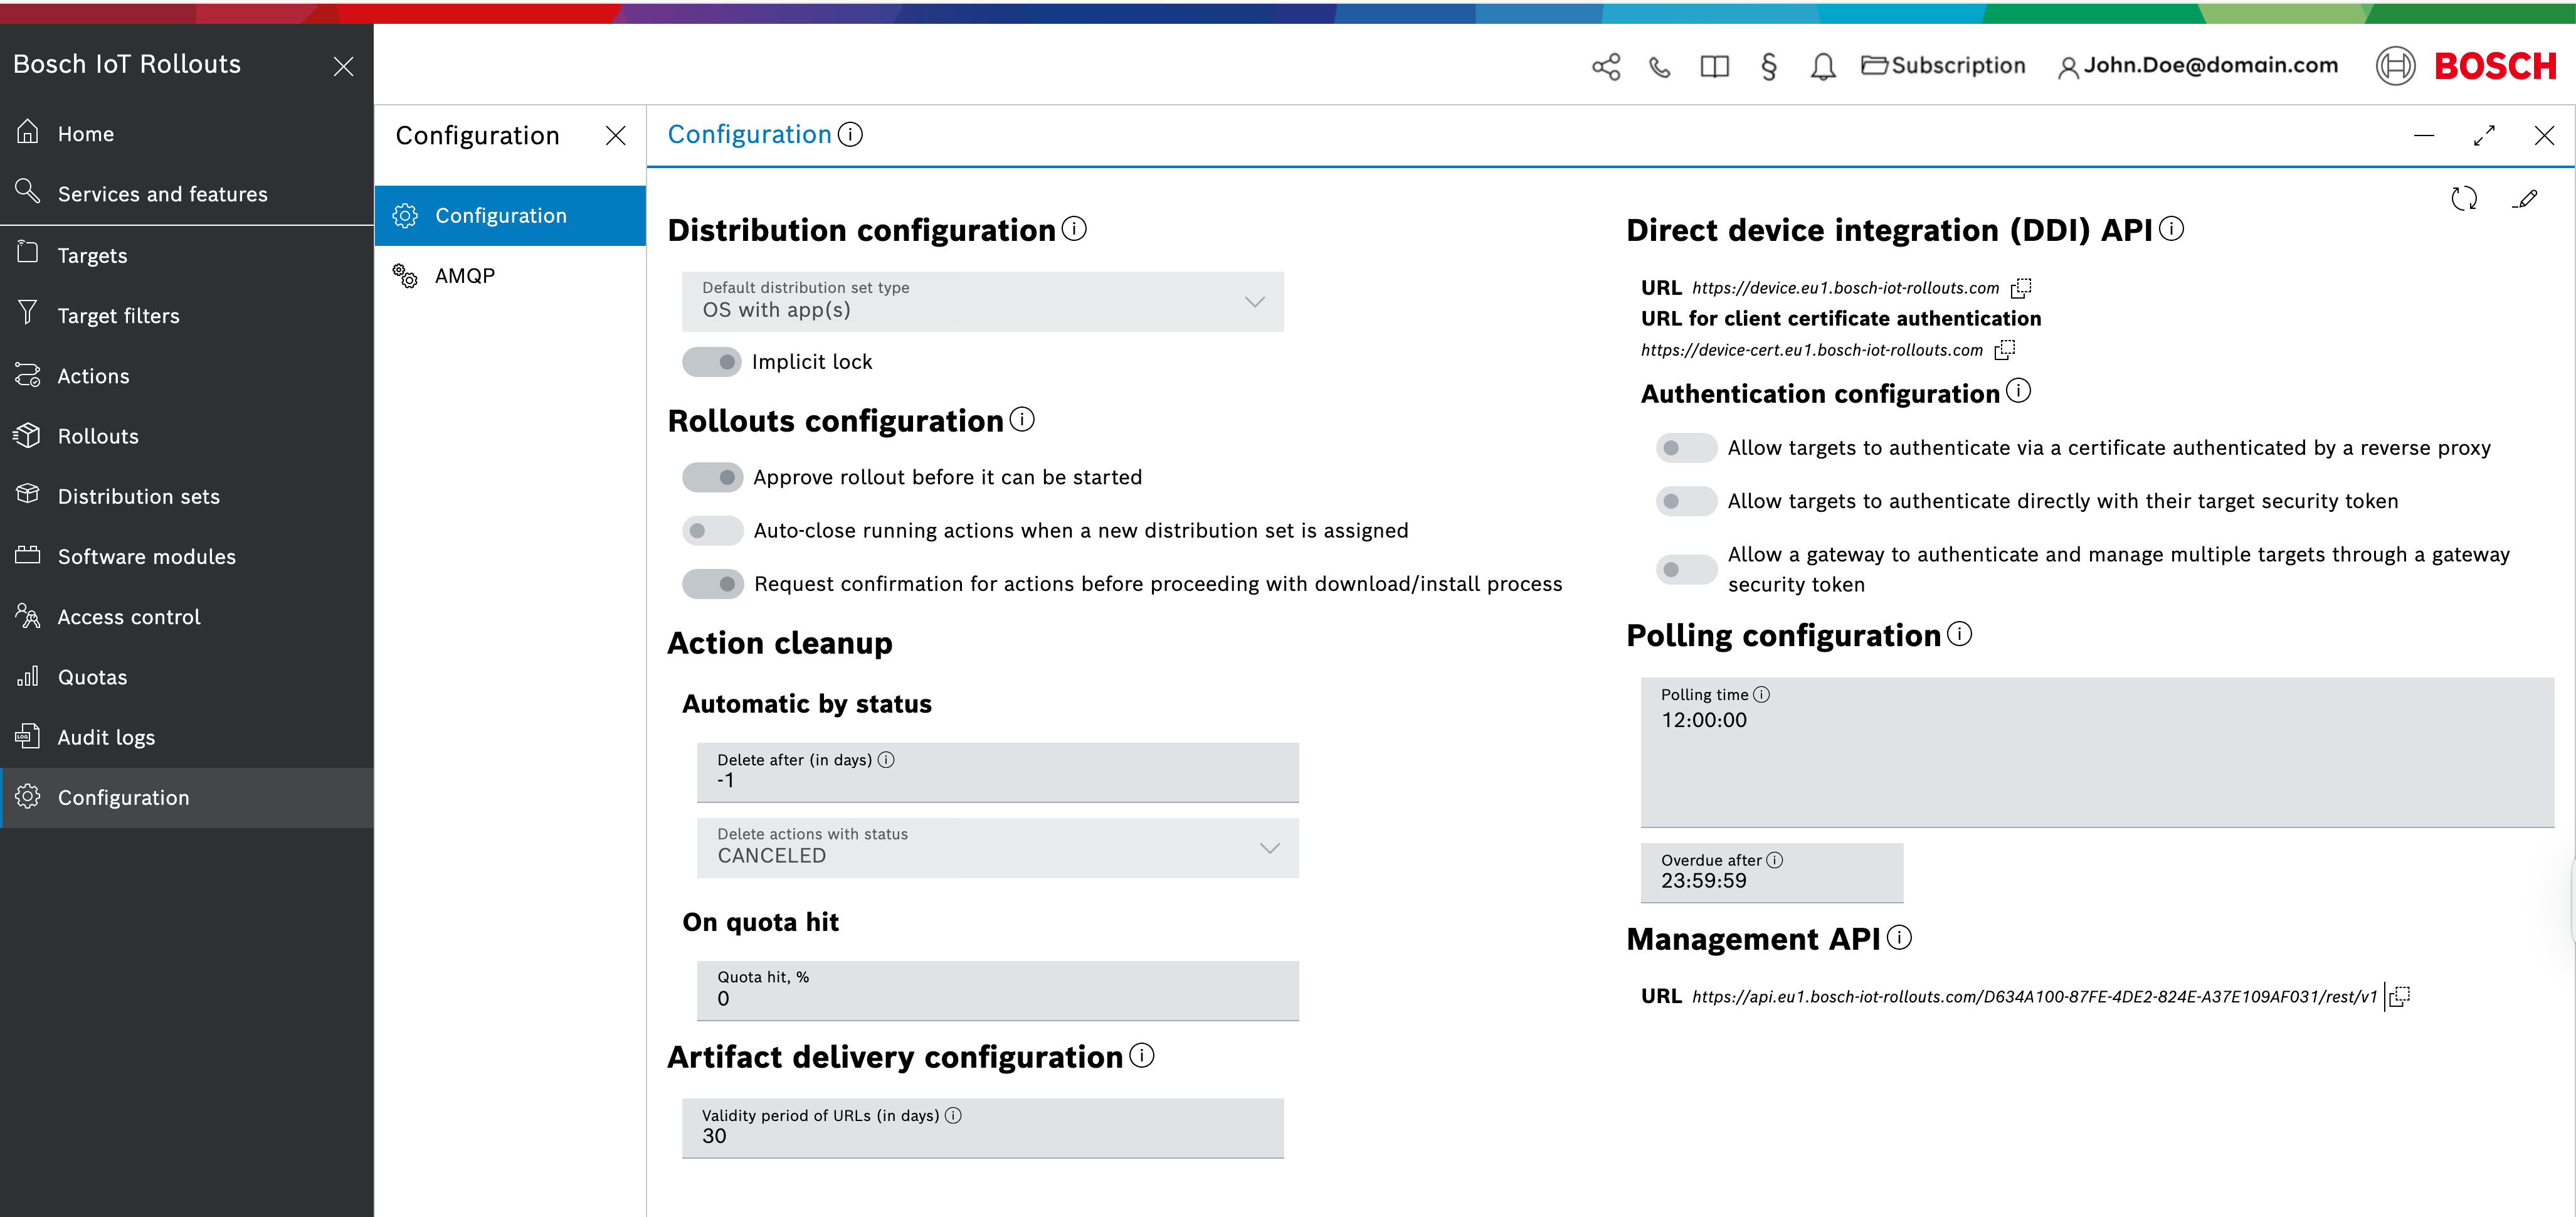Click the Subscription link
This screenshot has width=2576, height=1217.
[x=1943, y=66]
